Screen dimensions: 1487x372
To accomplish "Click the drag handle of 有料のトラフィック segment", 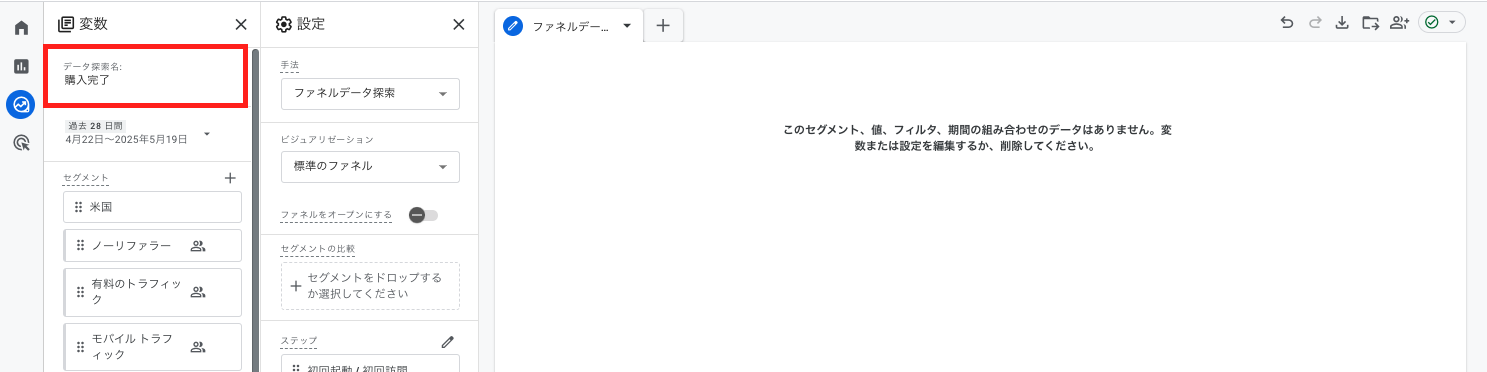I will click(x=81, y=292).
